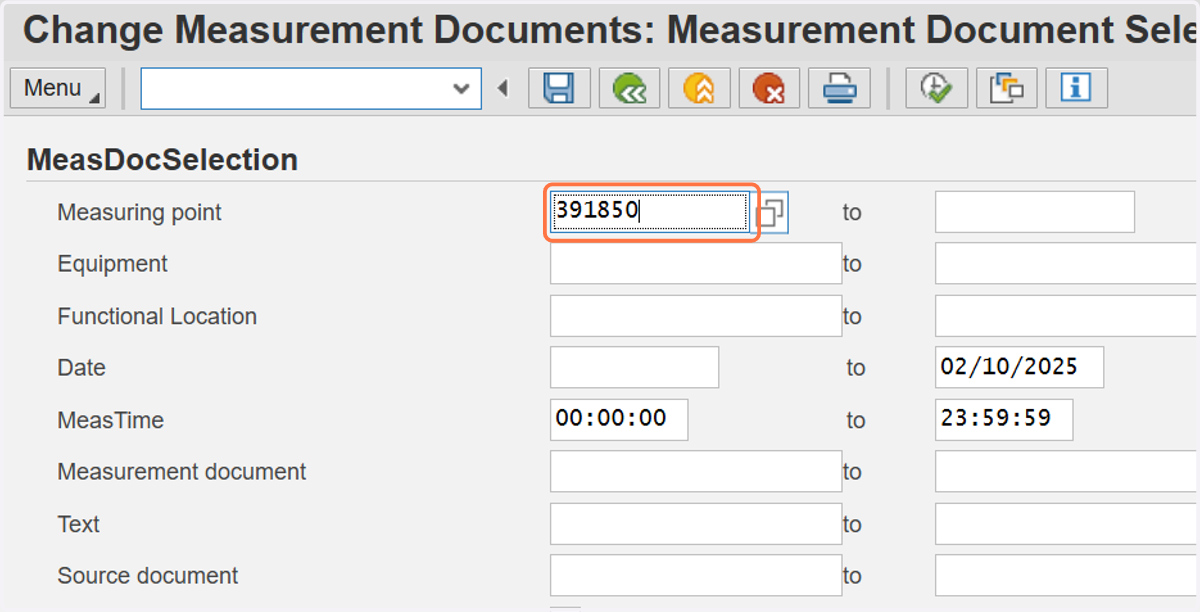Viewport: 1200px width, 612px height.
Task: Click the Date field showing 02/10/2025
Action: pyautogui.click(x=1020, y=368)
